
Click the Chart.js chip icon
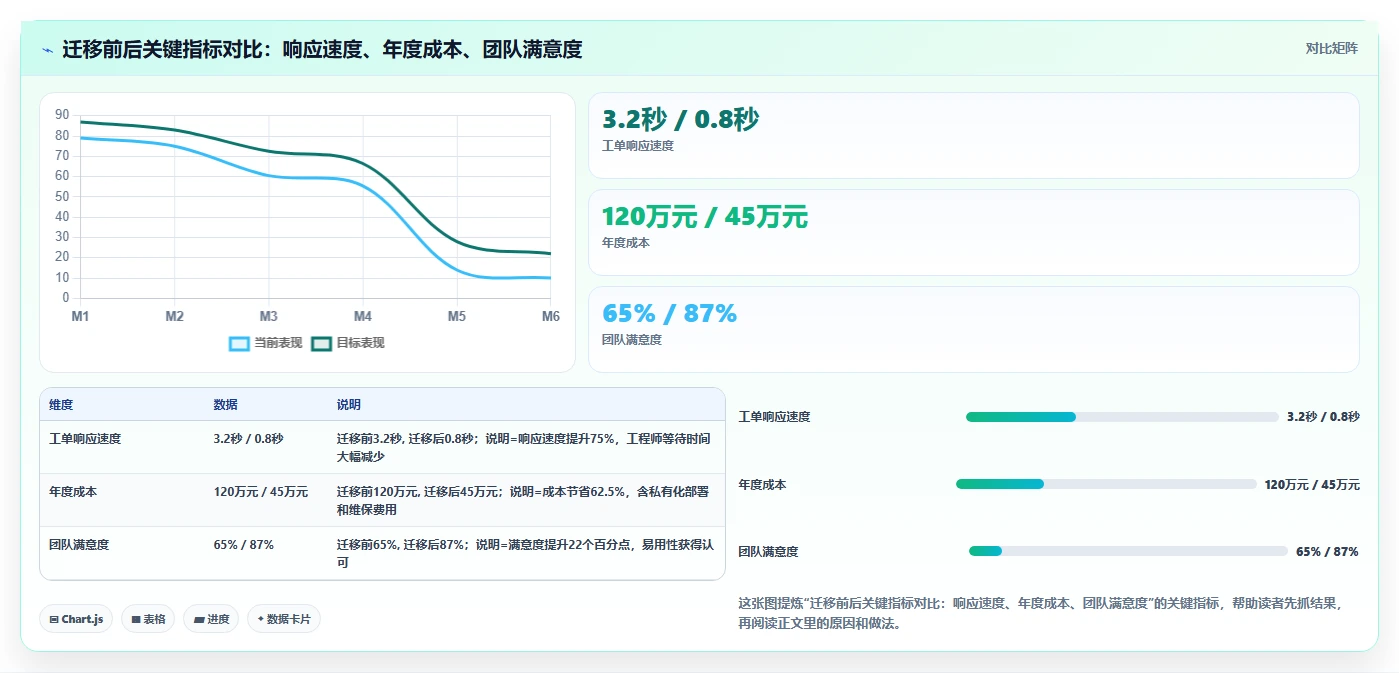click(x=54, y=620)
